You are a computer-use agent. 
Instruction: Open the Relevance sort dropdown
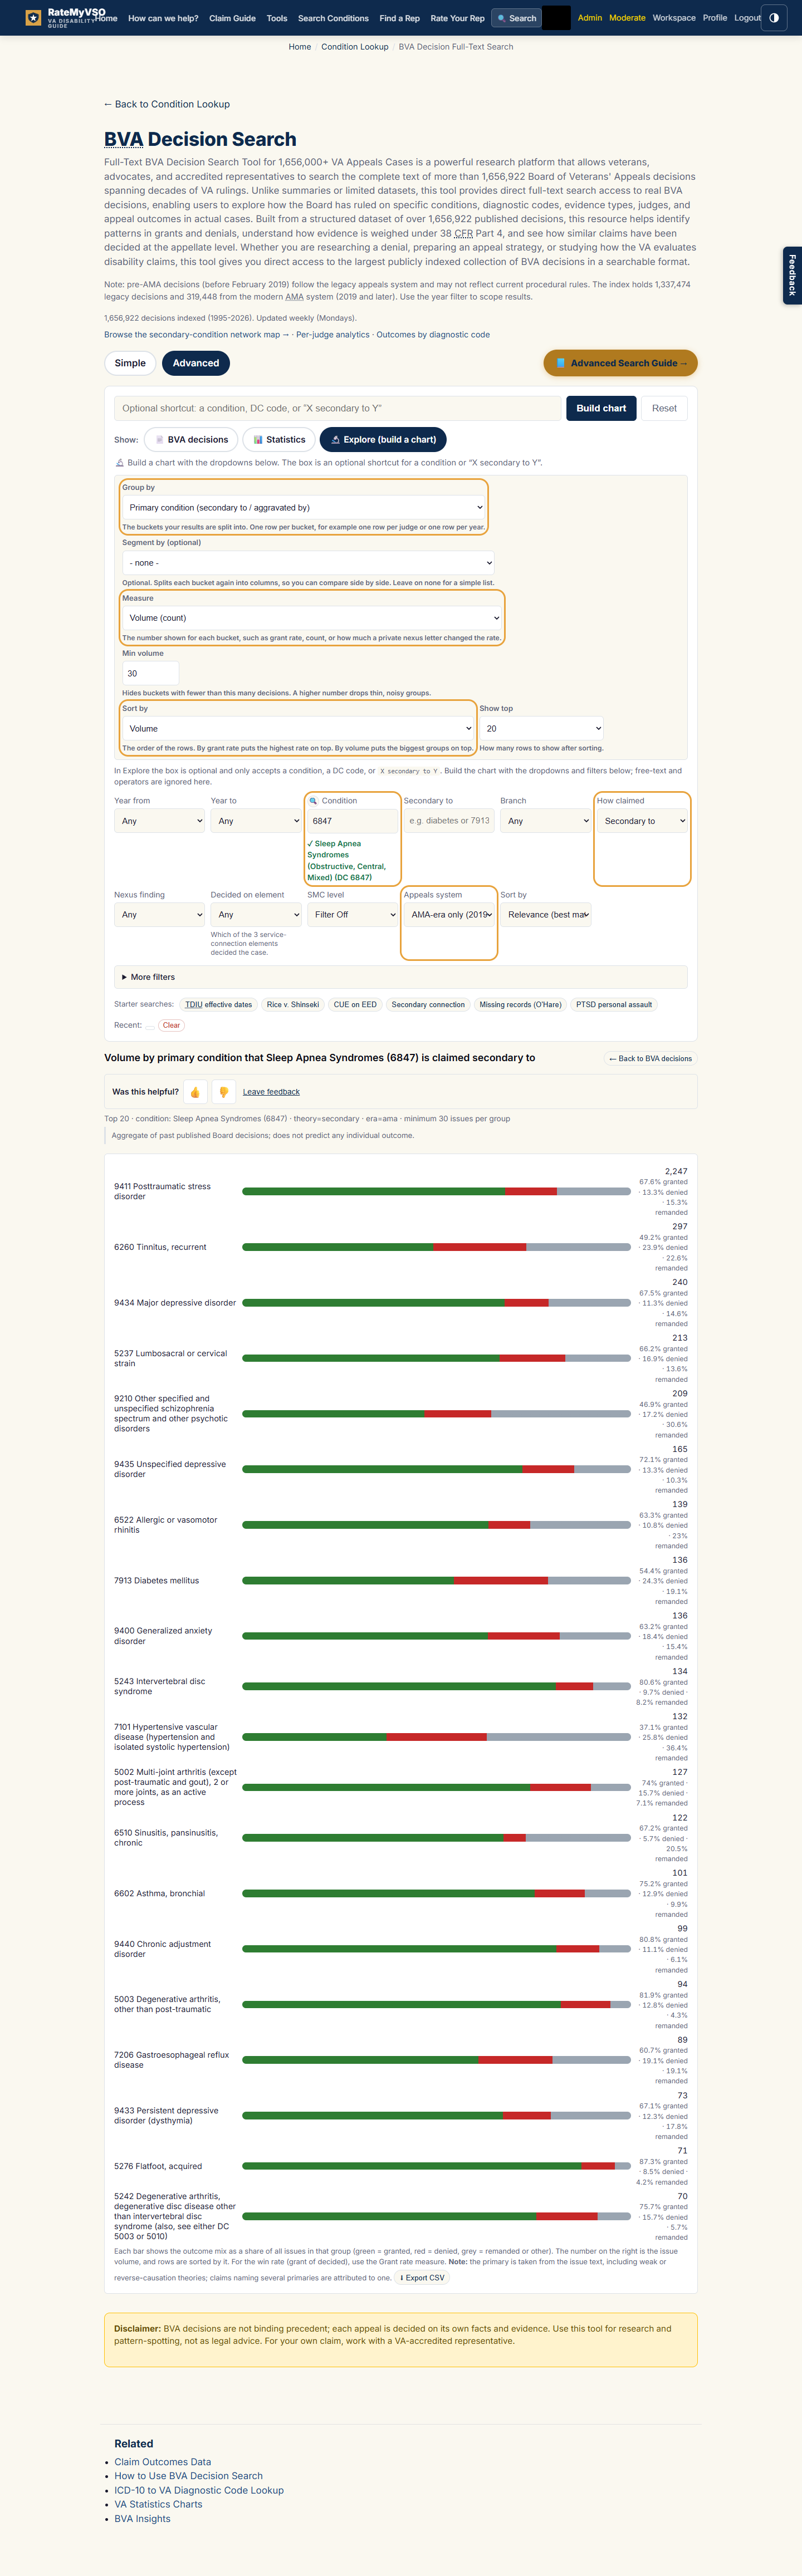pos(546,915)
